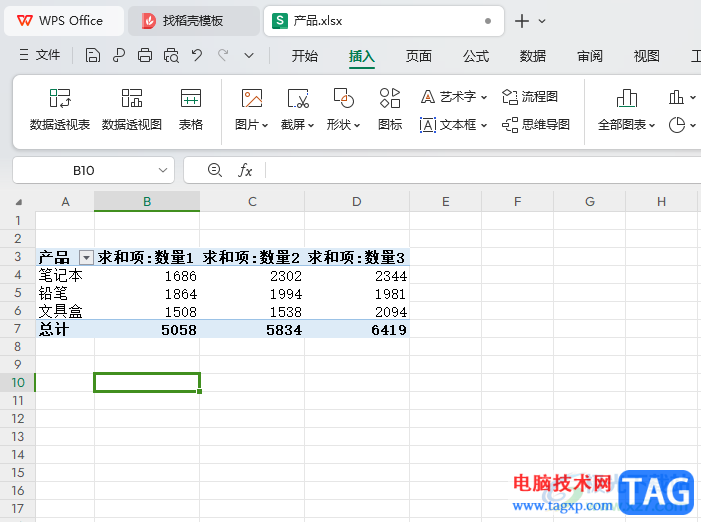The height and width of the screenshot is (522, 701).
Task: Open the Icons (图标) library
Action: [390, 110]
